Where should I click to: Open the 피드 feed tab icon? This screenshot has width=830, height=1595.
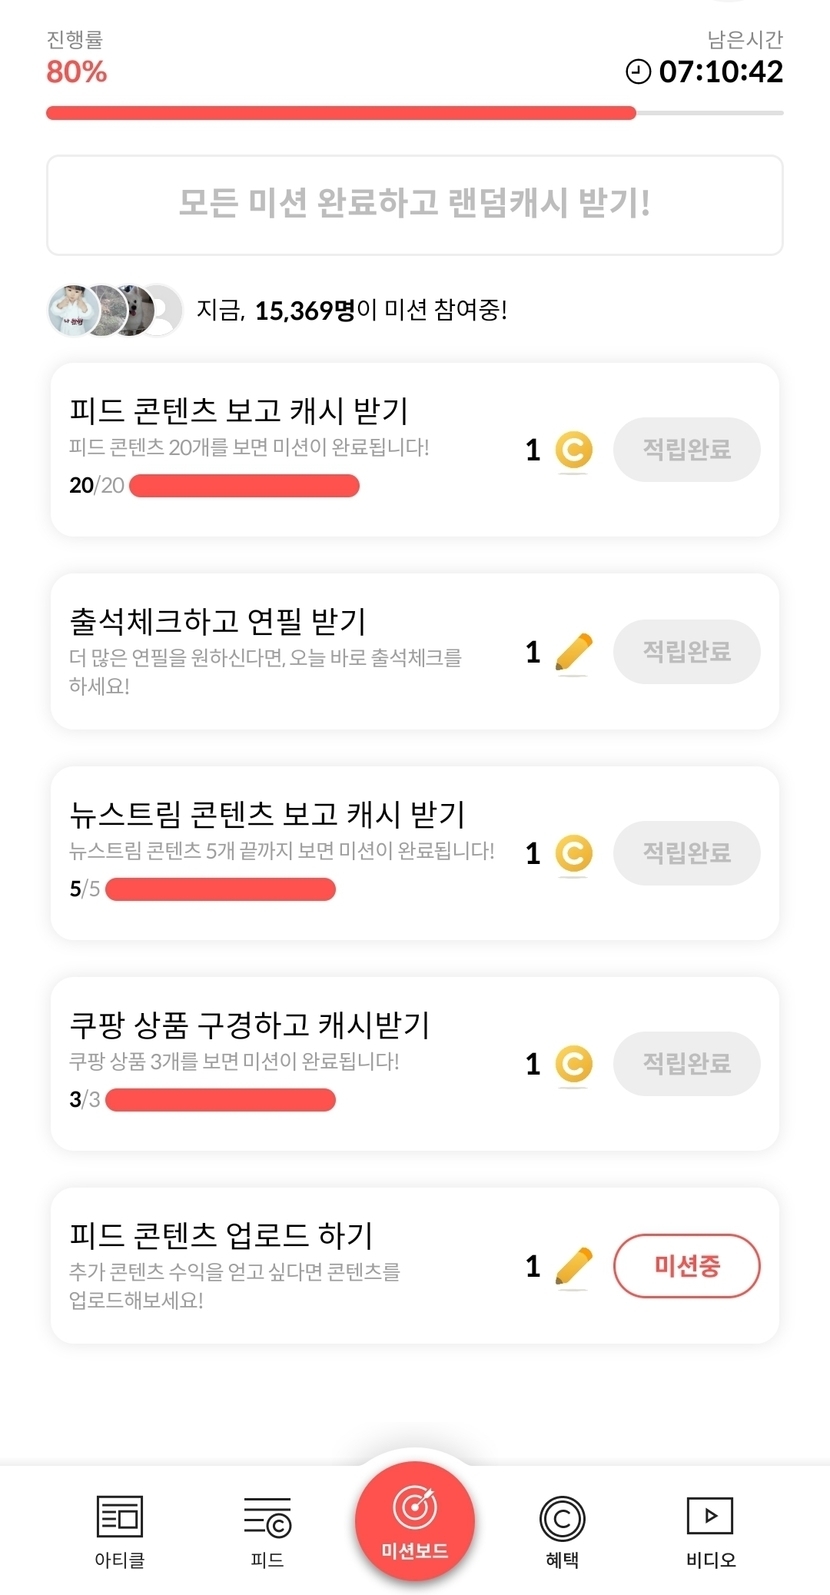point(267,1518)
